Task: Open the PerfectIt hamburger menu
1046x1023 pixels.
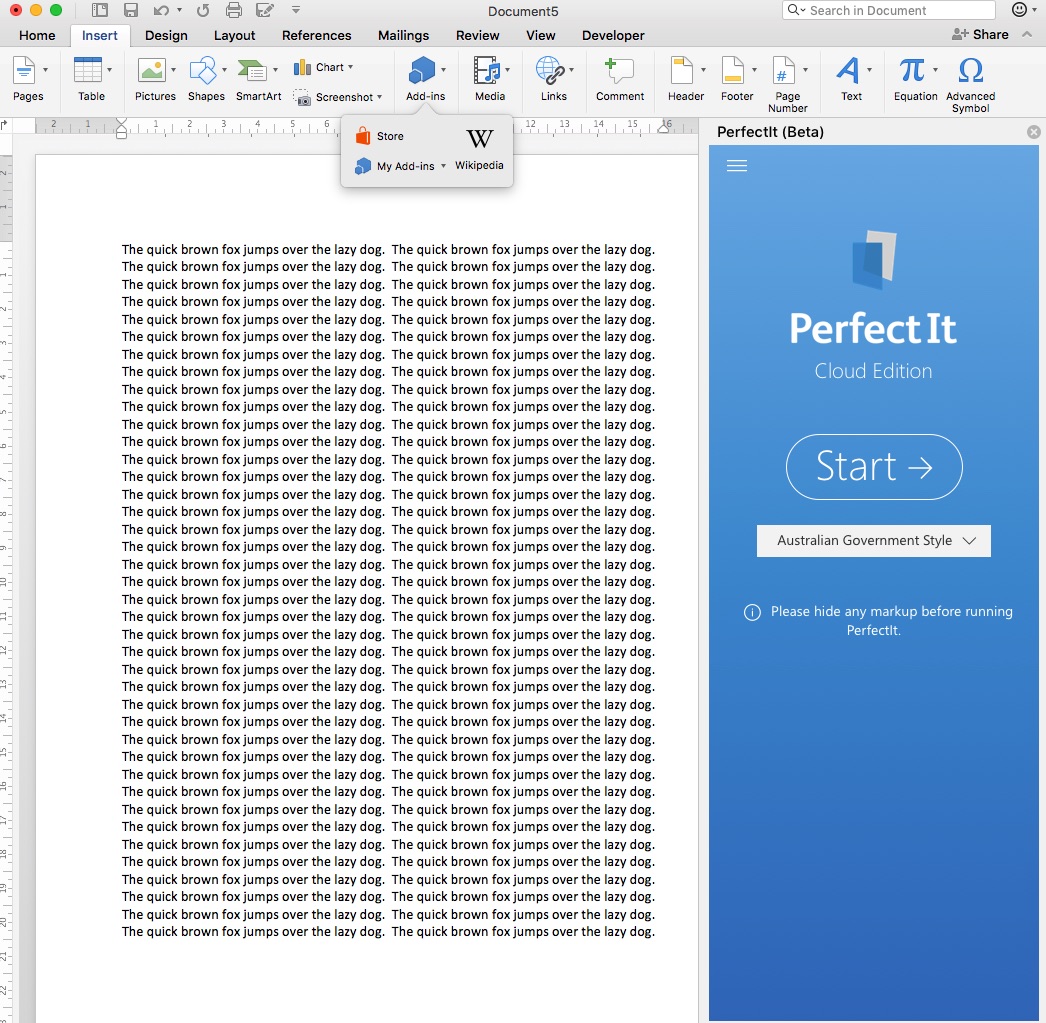Action: point(736,166)
